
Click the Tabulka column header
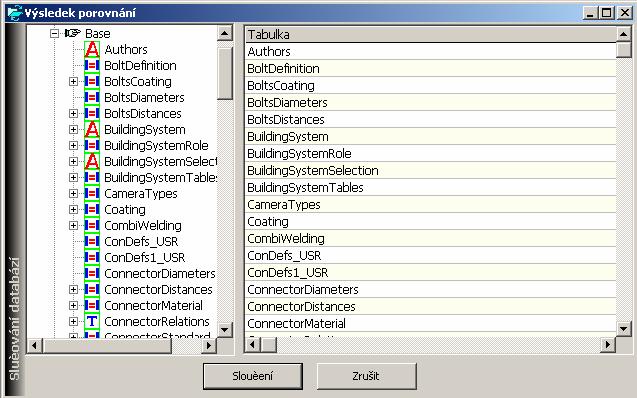click(431, 35)
